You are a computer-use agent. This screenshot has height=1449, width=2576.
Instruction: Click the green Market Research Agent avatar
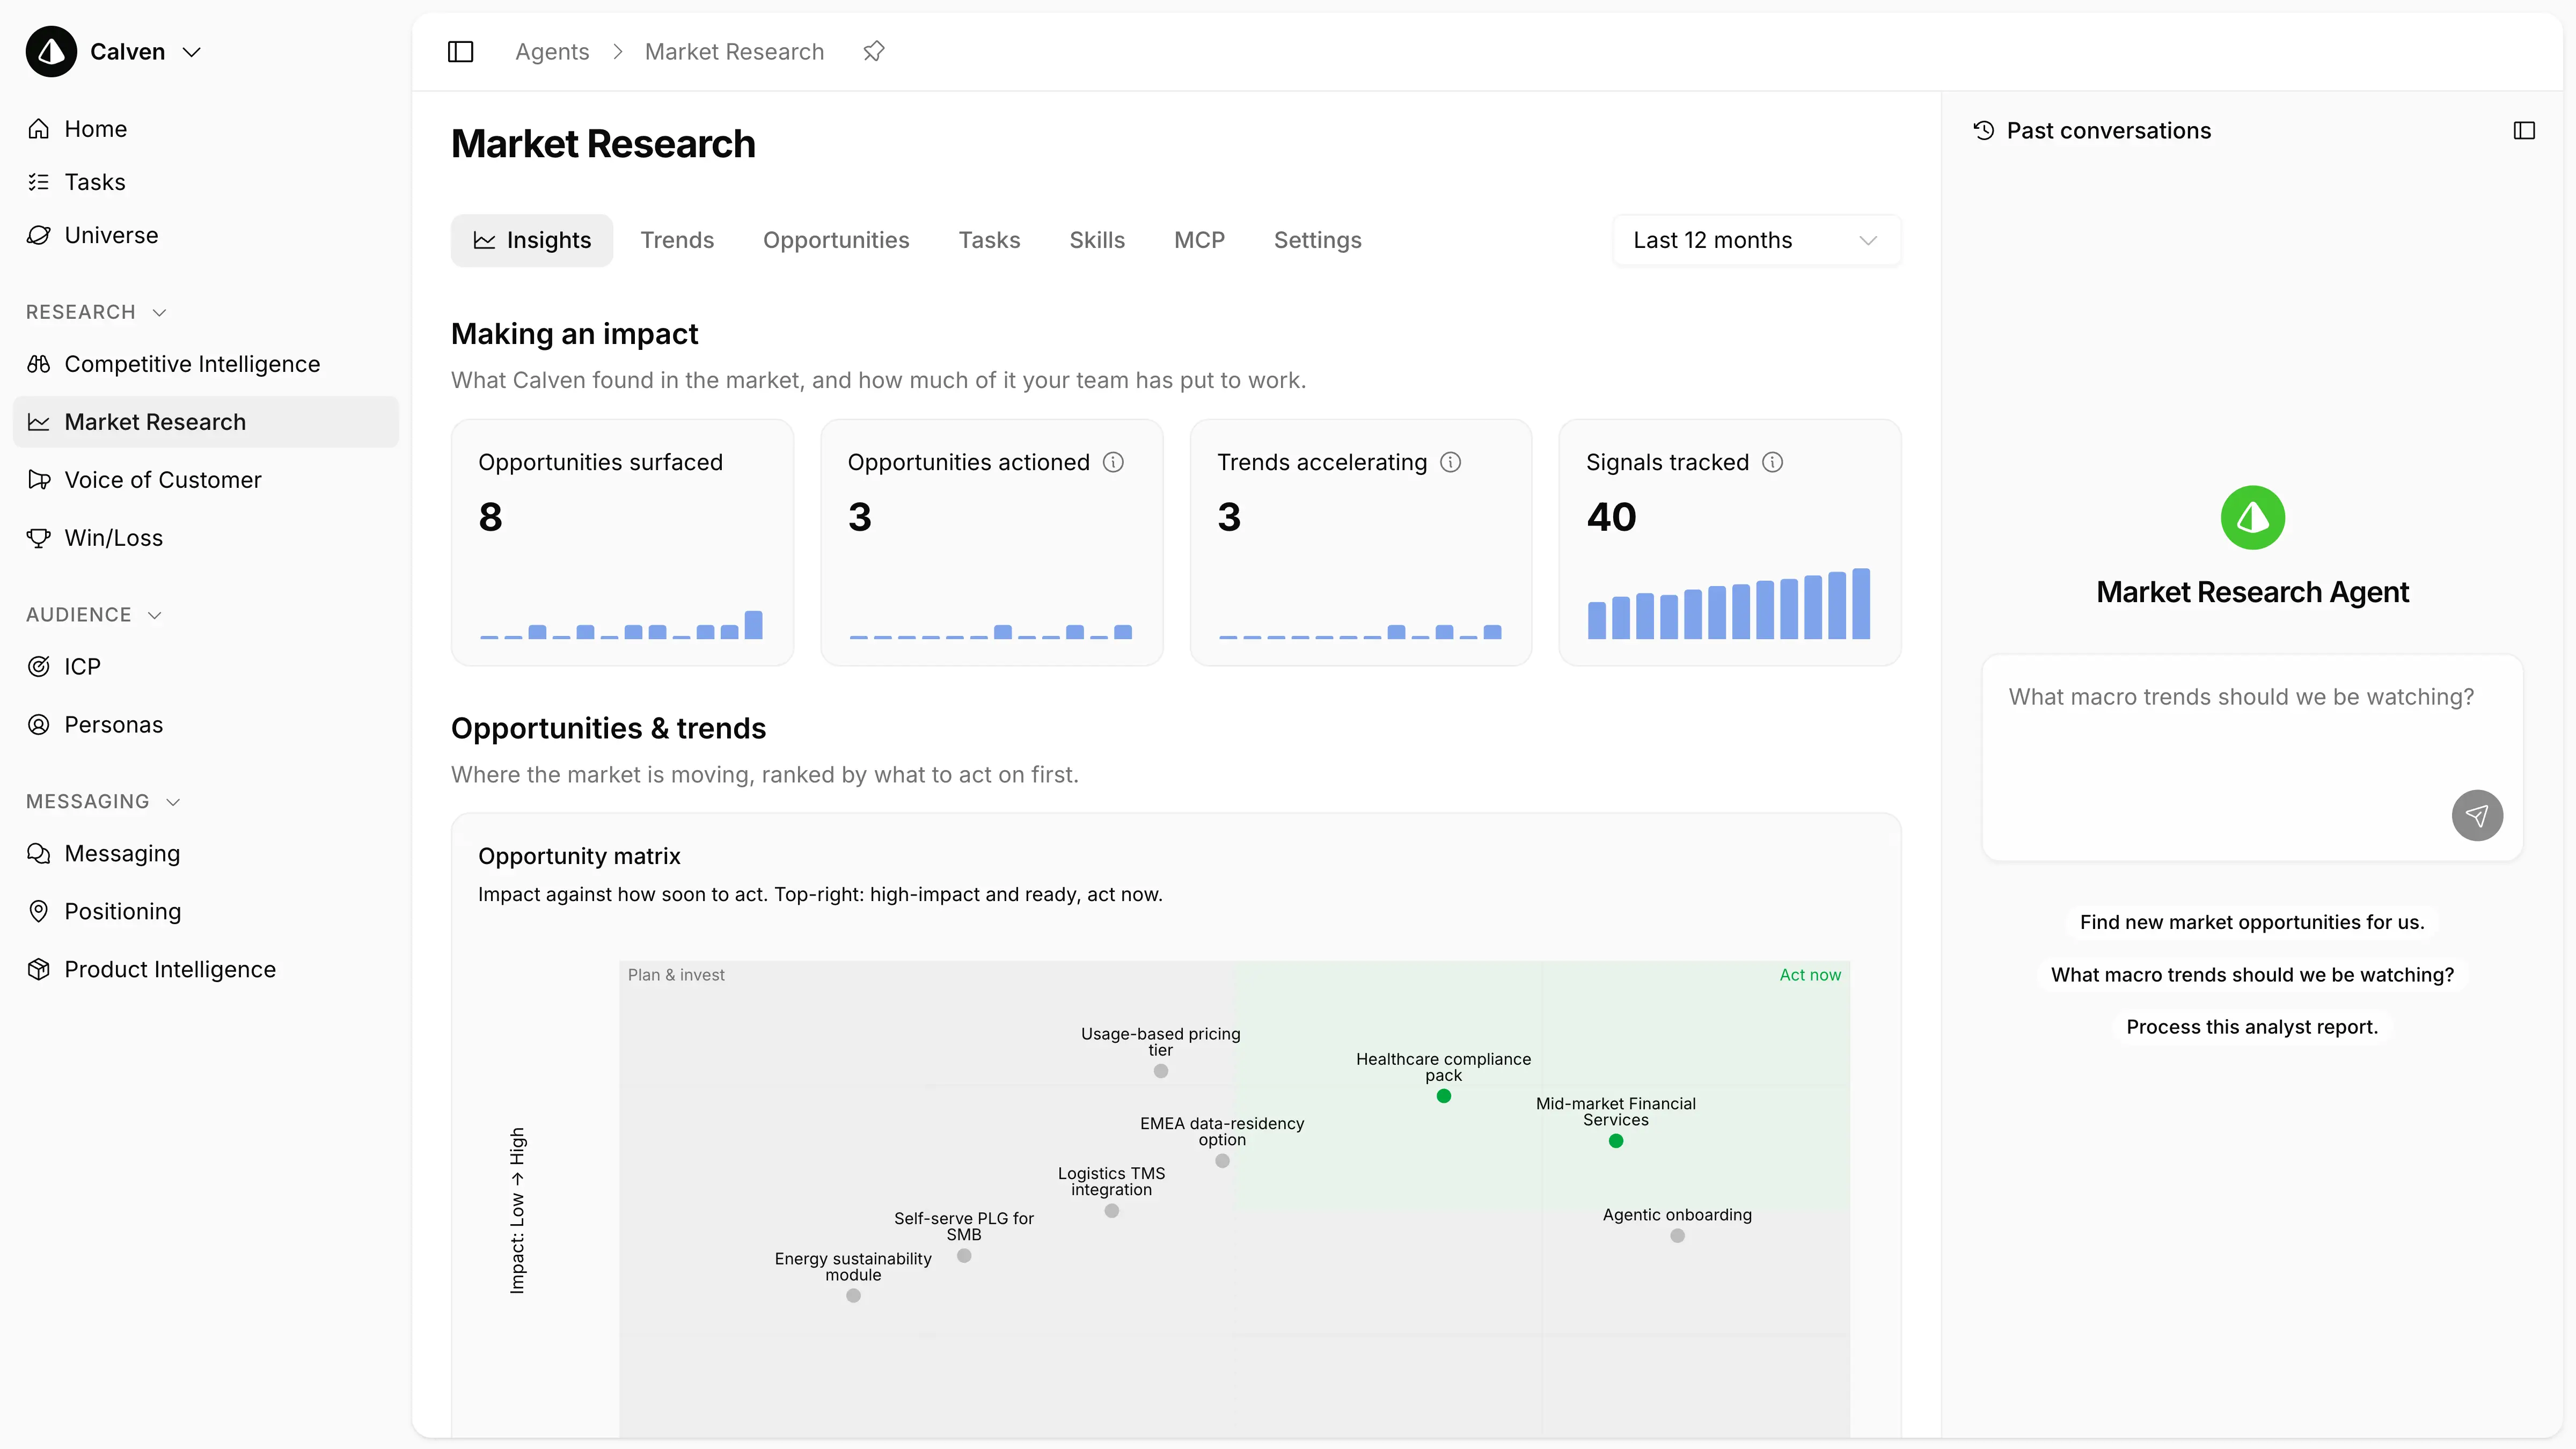tap(2252, 518)
